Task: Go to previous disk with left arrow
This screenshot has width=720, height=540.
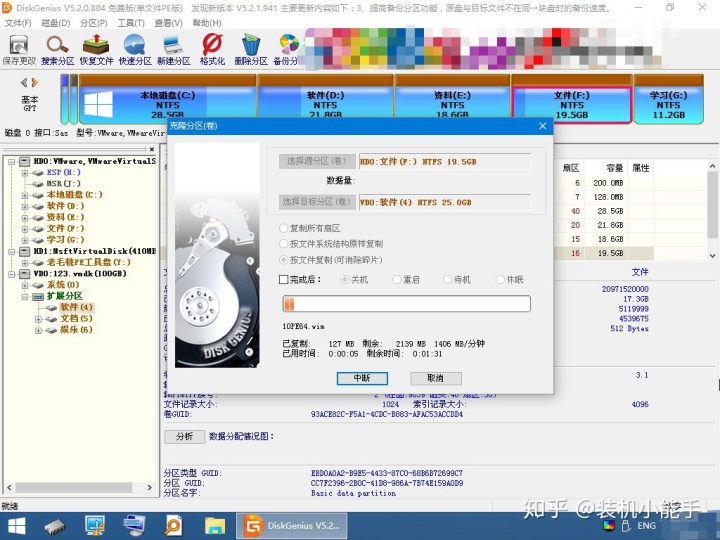Action: click(x=24, y=83)
